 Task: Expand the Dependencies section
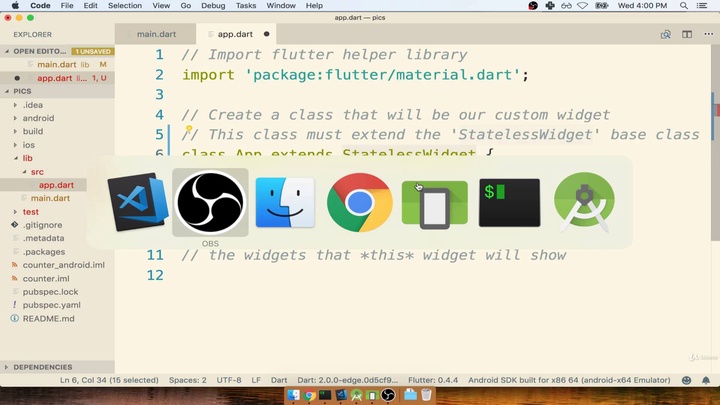tap(42, 367)
